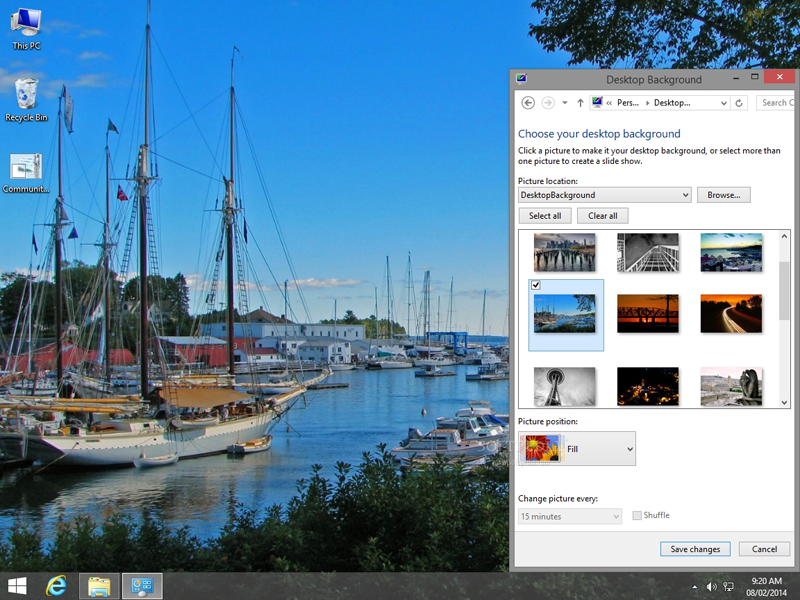Click the Back navigation arrow
The width and height of the screenshot is (800, 600).
pyautogui.click(x=527, y=102)
